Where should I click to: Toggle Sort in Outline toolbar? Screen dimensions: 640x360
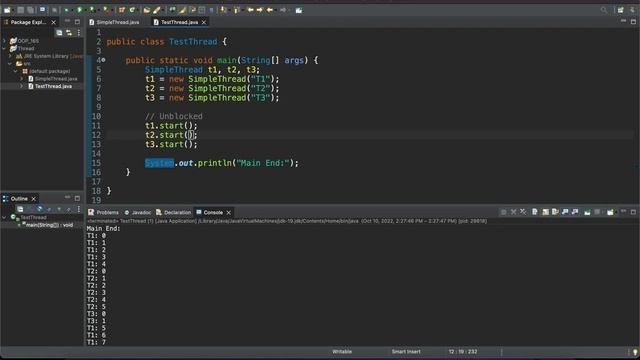(x=29, y=209)
